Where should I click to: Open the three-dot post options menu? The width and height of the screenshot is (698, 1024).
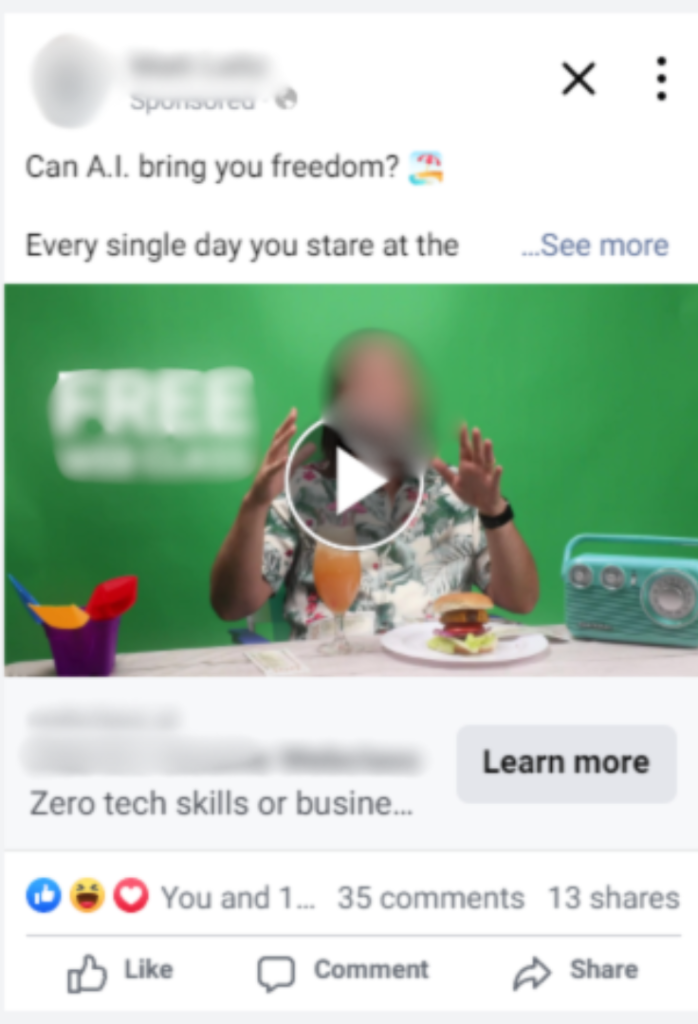click(661, 79)
